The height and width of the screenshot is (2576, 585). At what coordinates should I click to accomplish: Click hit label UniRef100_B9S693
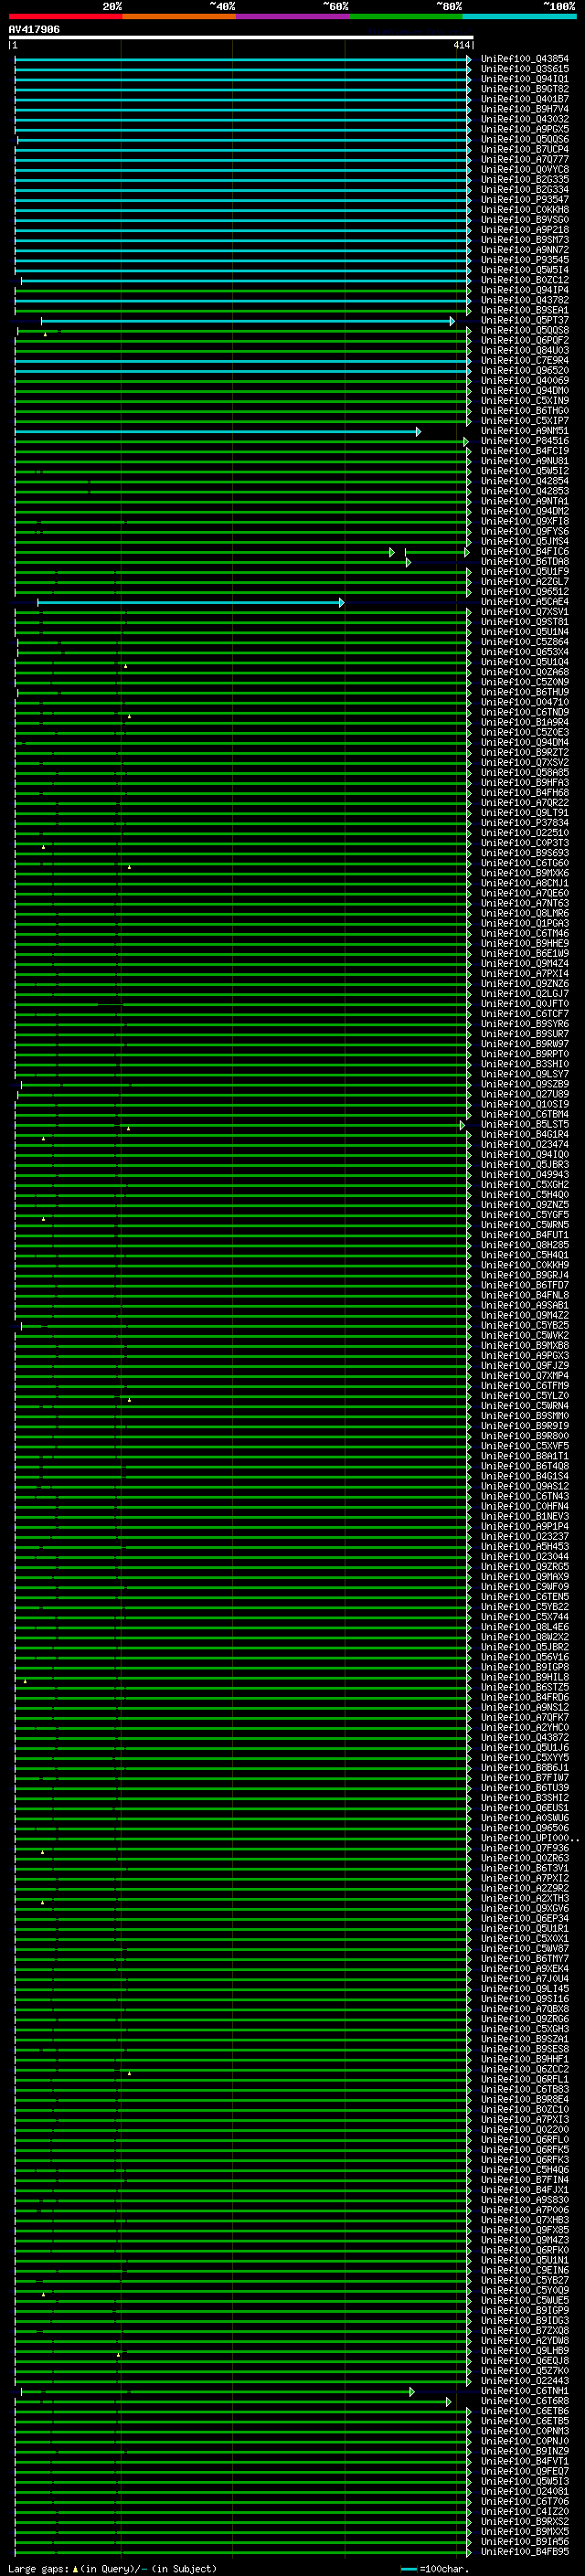coord(524,854)
